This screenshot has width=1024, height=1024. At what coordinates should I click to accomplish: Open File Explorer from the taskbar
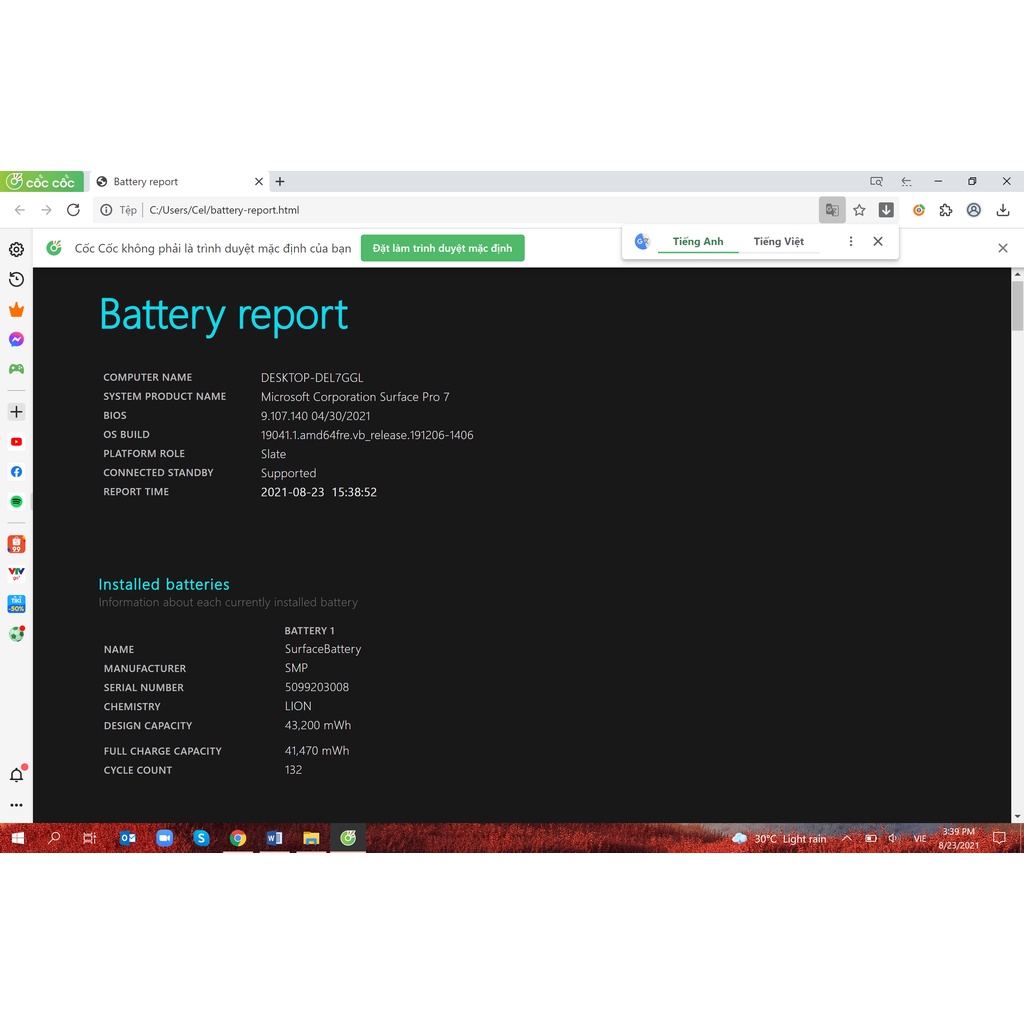pos(311,838)
